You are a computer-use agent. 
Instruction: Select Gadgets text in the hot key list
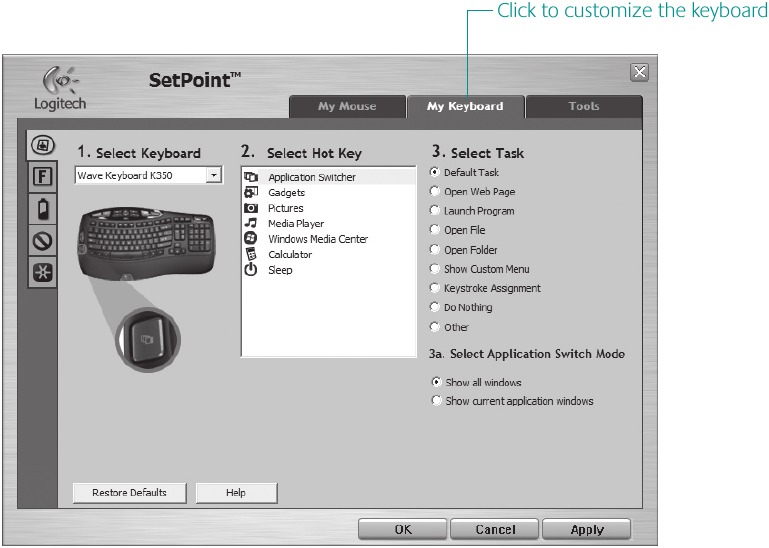click(x=286, y=192)
